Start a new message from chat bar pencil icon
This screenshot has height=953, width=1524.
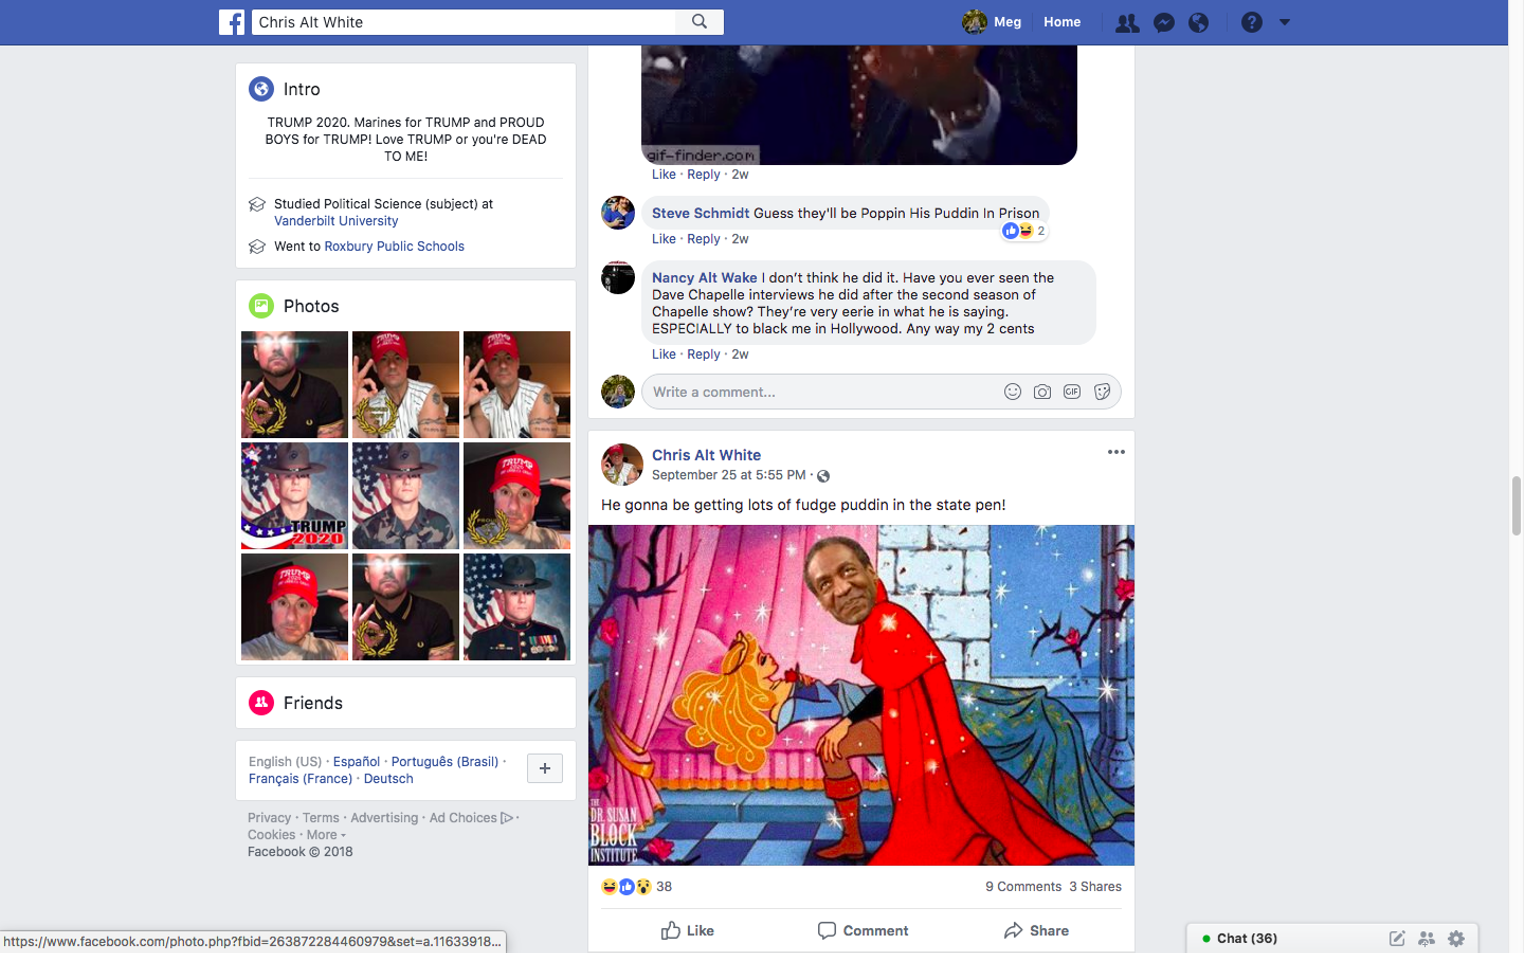(1397, 938)
